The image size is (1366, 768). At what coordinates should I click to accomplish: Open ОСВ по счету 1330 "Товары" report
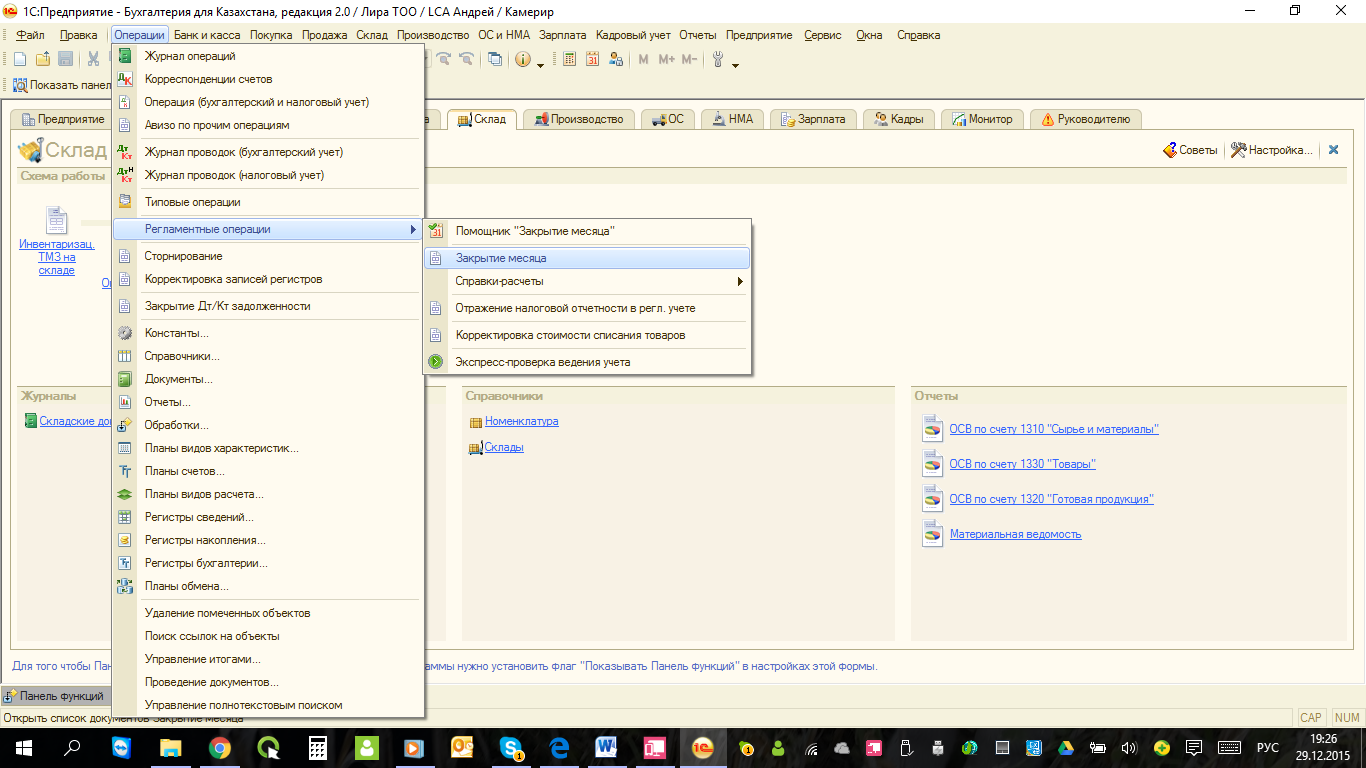(x=1022, y=464)
